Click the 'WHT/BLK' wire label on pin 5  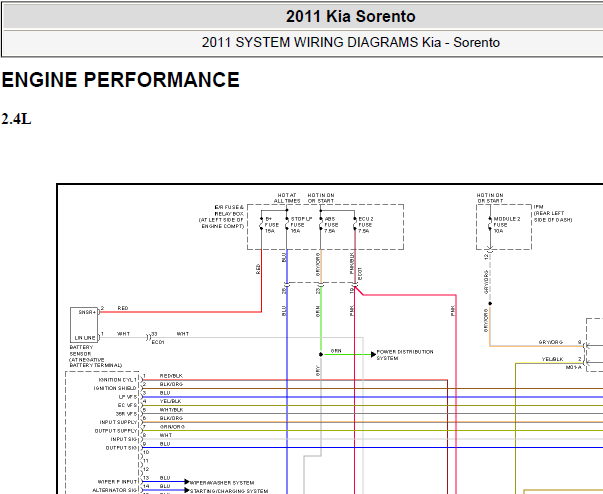171,410
